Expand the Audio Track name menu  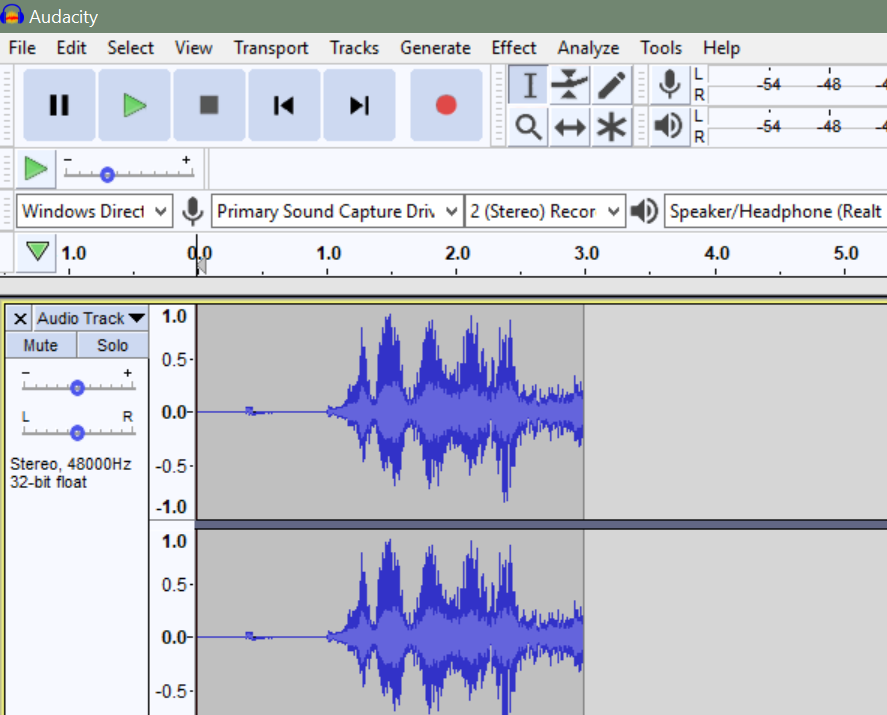click(x=89, y=318)
